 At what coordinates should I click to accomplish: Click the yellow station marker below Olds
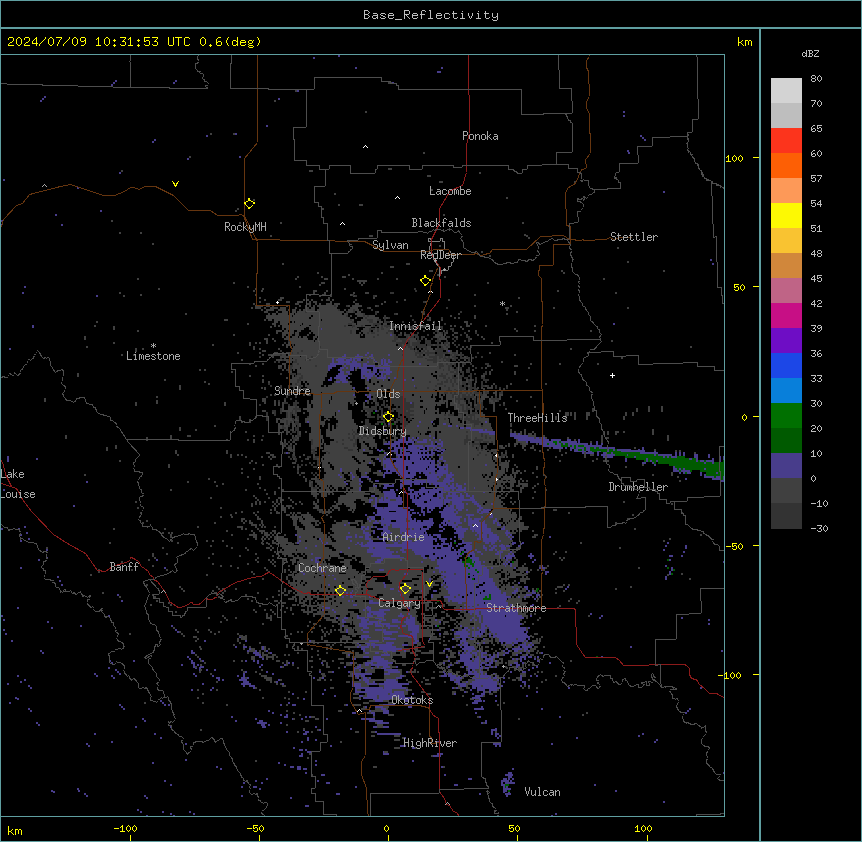388,416
